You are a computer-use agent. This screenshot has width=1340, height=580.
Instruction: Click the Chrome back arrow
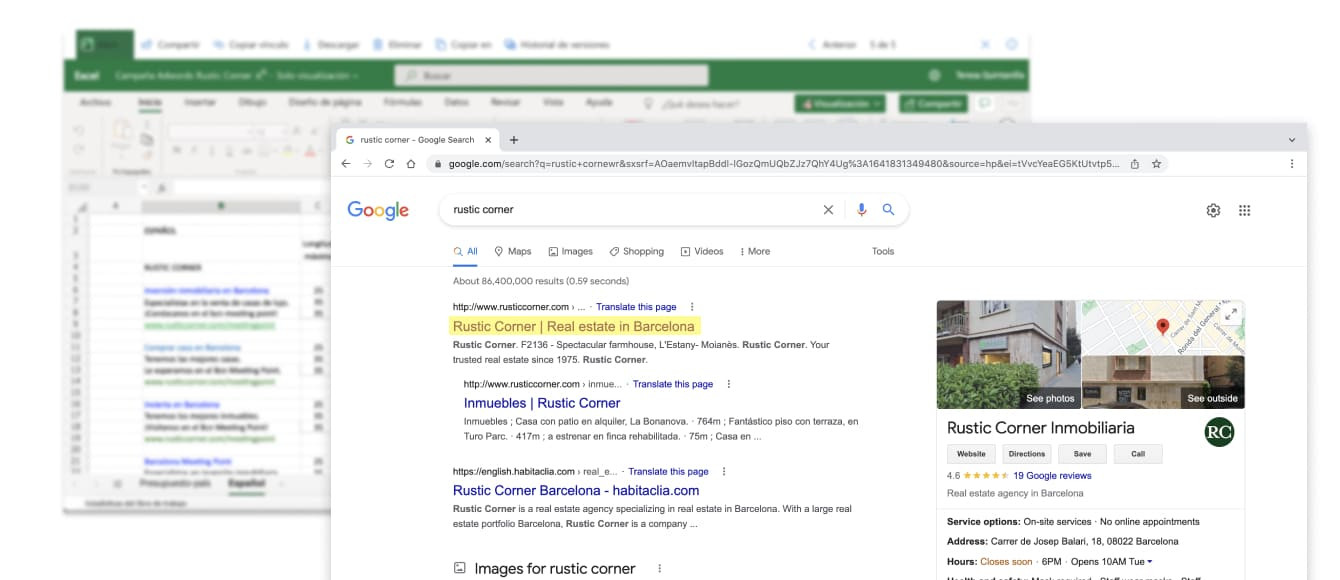346,164
